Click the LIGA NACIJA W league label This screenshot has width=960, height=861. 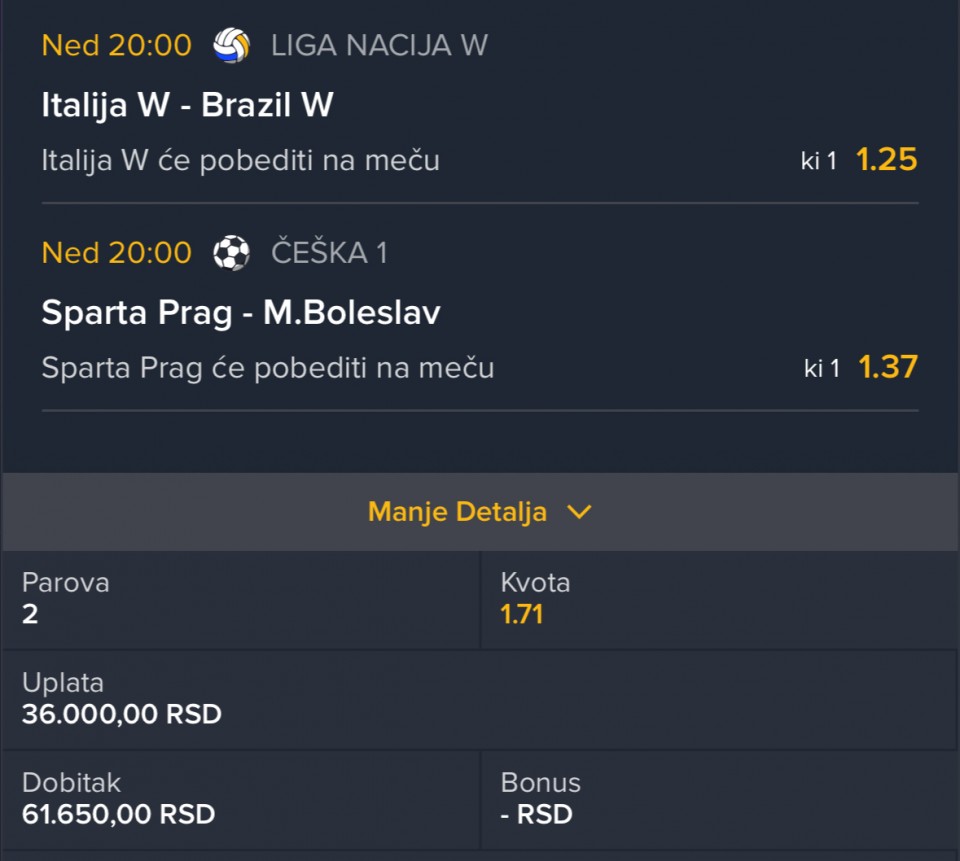click(380, 45)
